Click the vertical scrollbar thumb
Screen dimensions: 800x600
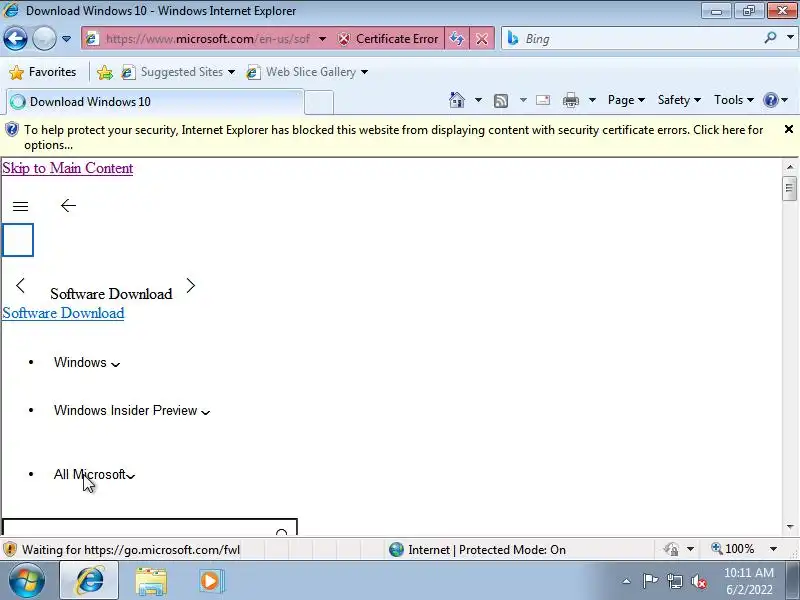click(789, 188)
